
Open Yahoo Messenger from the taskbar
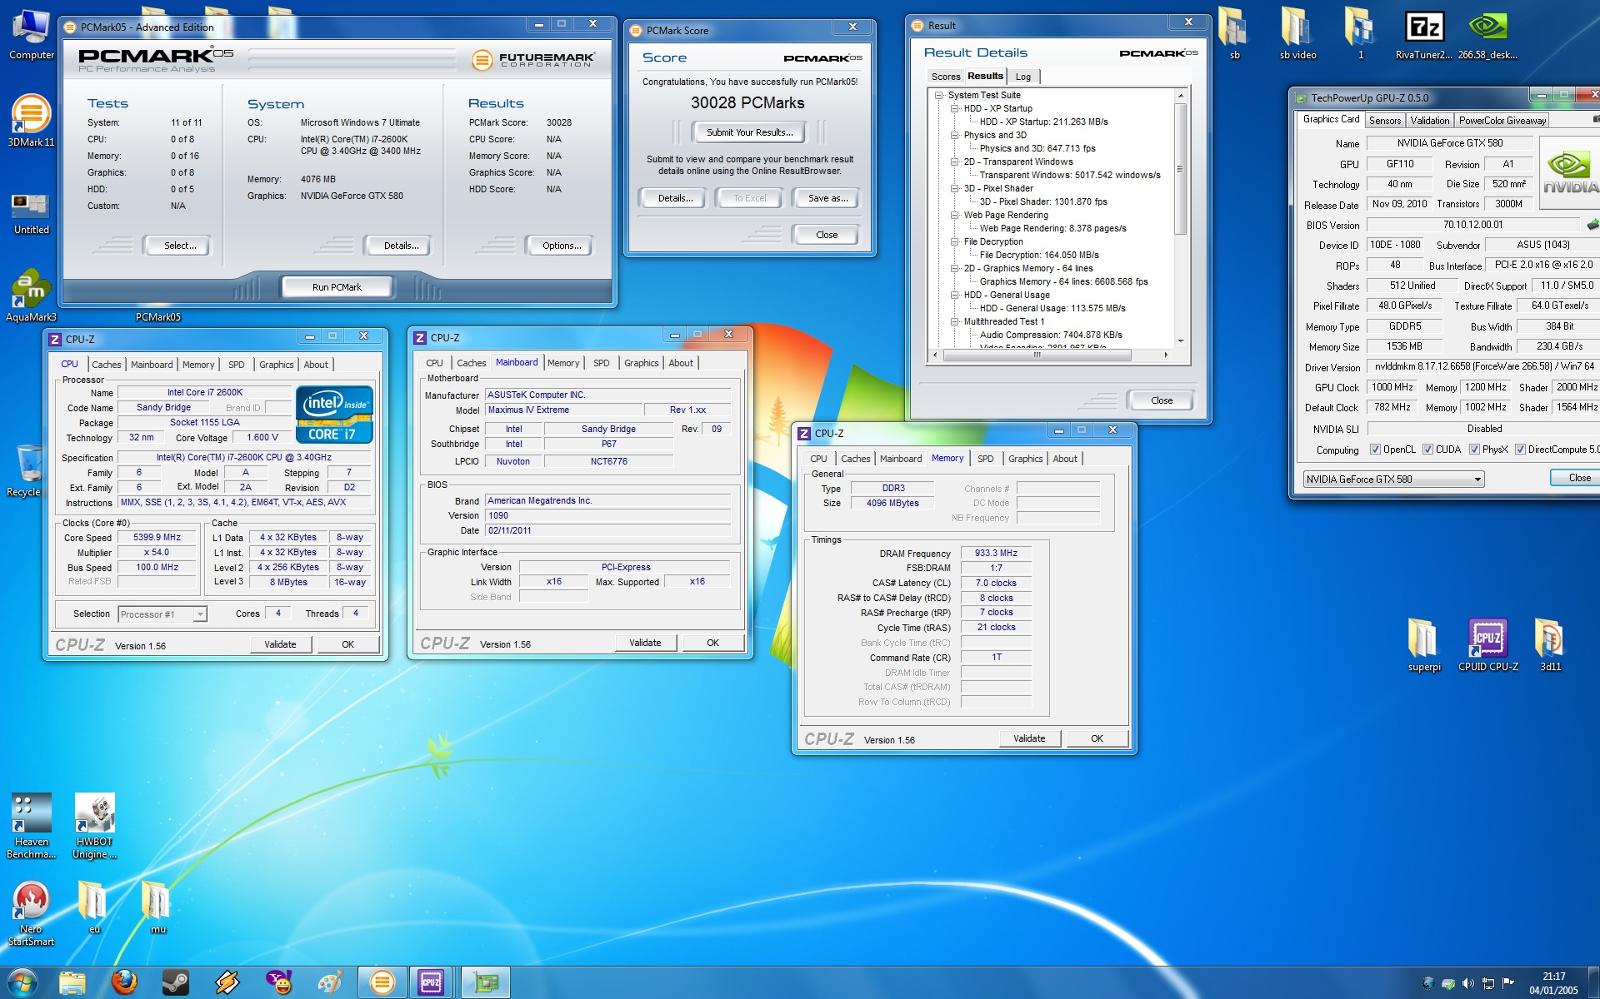pyautogui.click(x=279, y=983)
